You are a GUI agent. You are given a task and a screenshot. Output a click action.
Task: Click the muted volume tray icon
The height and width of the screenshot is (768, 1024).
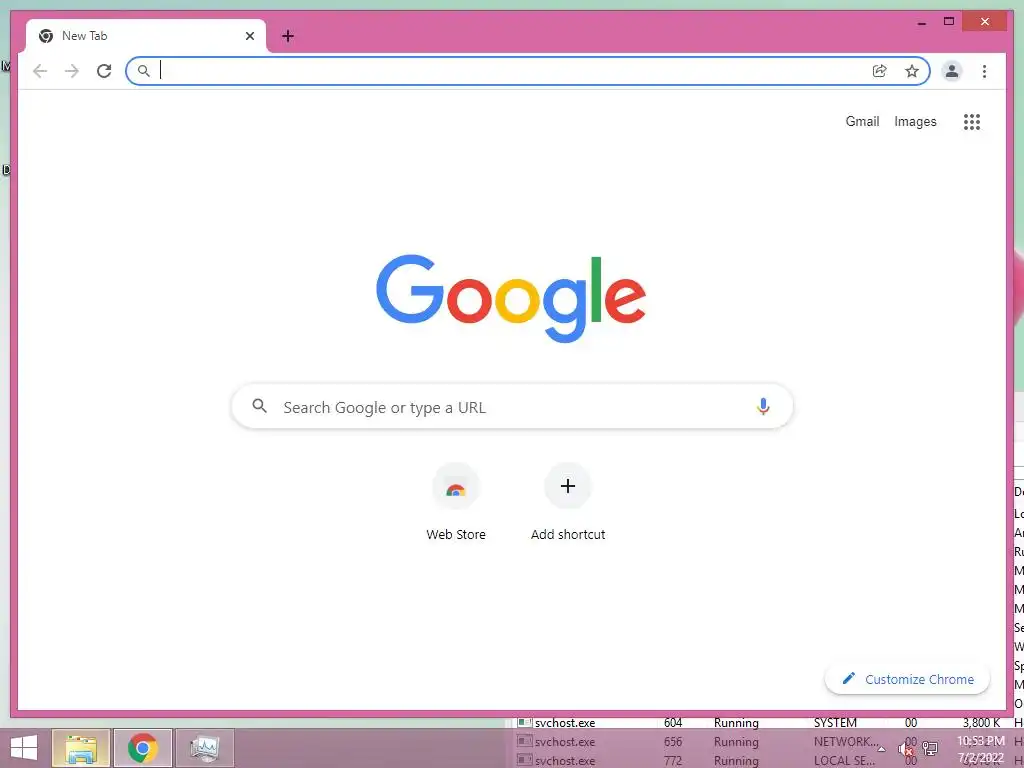[905, 749]
